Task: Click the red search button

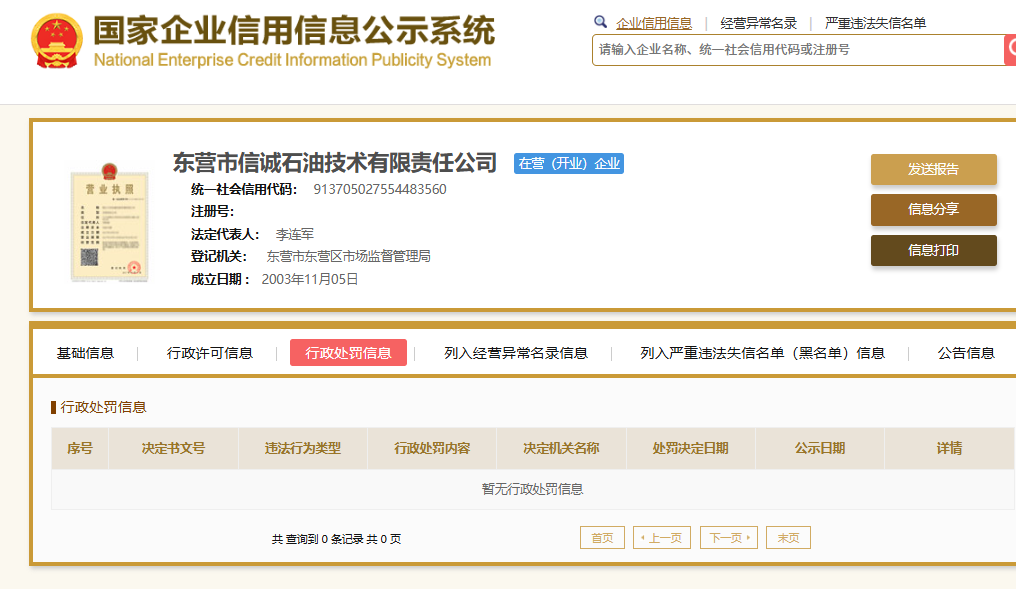Action: (1010, 50)
